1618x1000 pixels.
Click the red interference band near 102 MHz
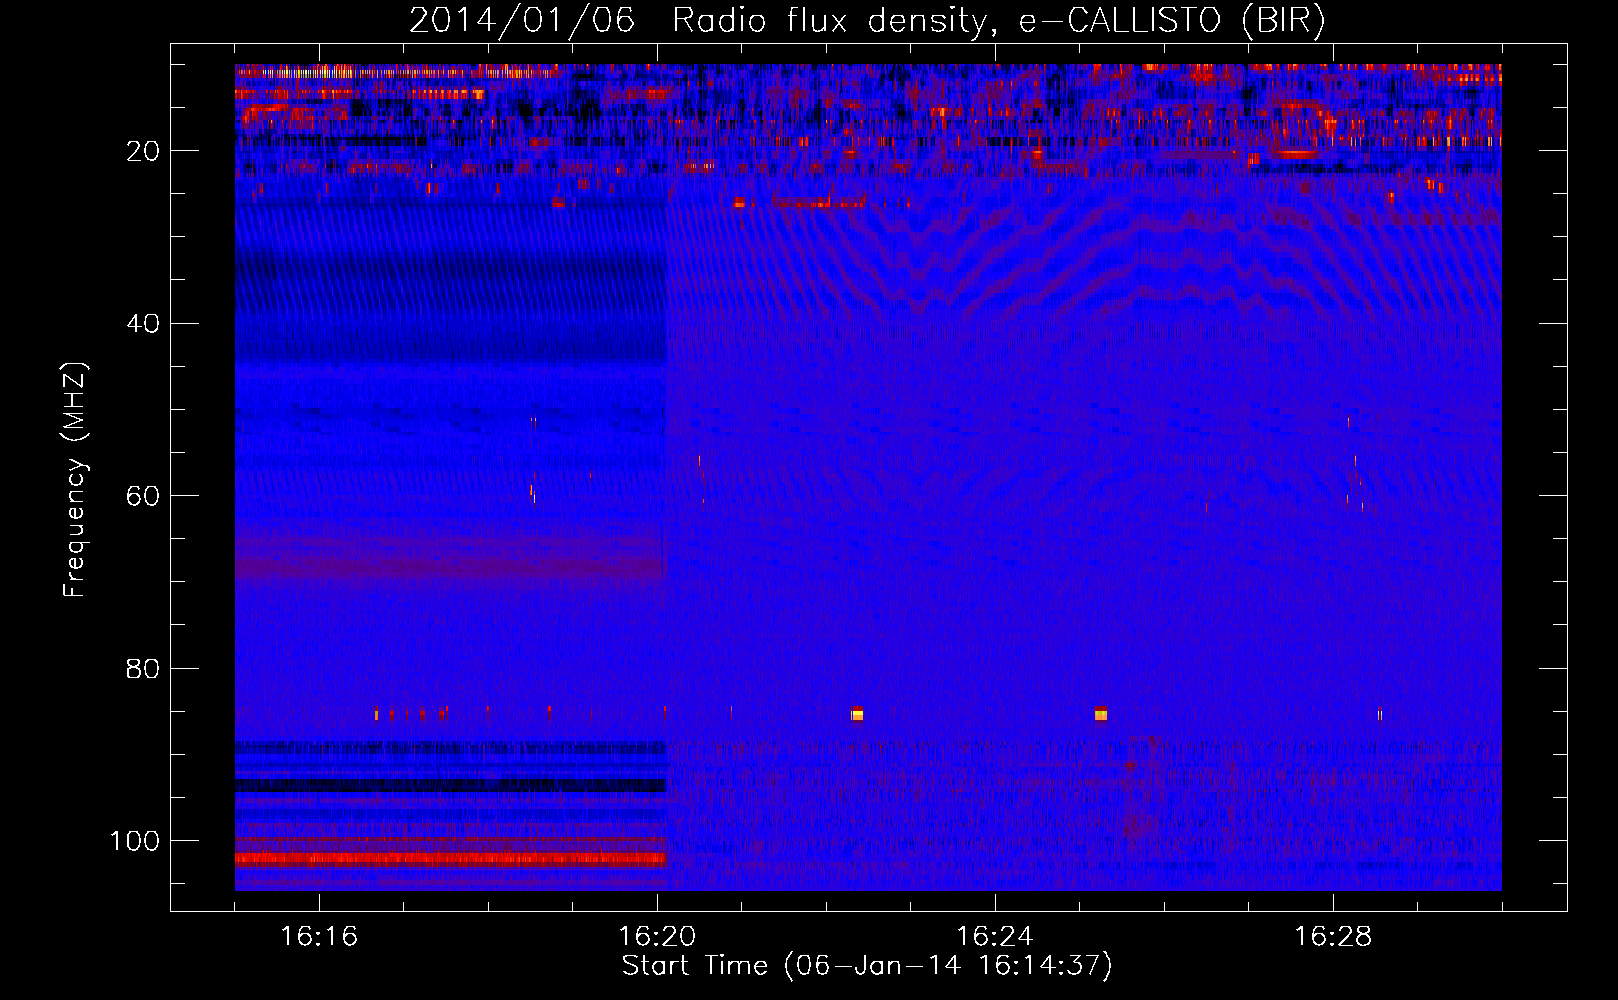click(x=450, y=858)
